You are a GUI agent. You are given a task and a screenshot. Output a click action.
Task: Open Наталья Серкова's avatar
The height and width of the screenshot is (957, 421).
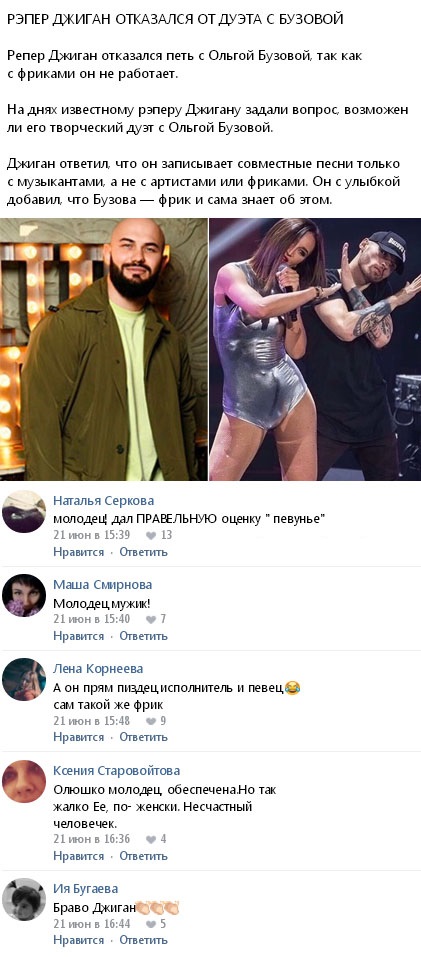(x=24, y=511)
